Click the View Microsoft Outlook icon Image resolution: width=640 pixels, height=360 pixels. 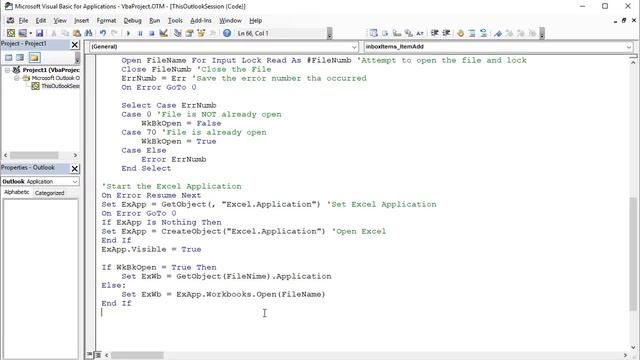(x=11, y=33)
